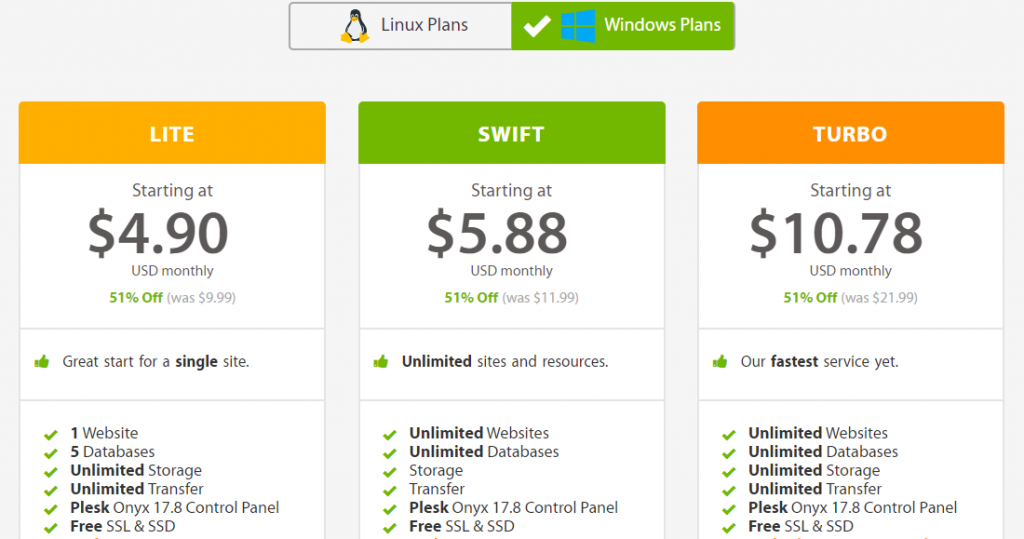
Task: Click the $10.78 Turbo price
Action: pos(836,233)
